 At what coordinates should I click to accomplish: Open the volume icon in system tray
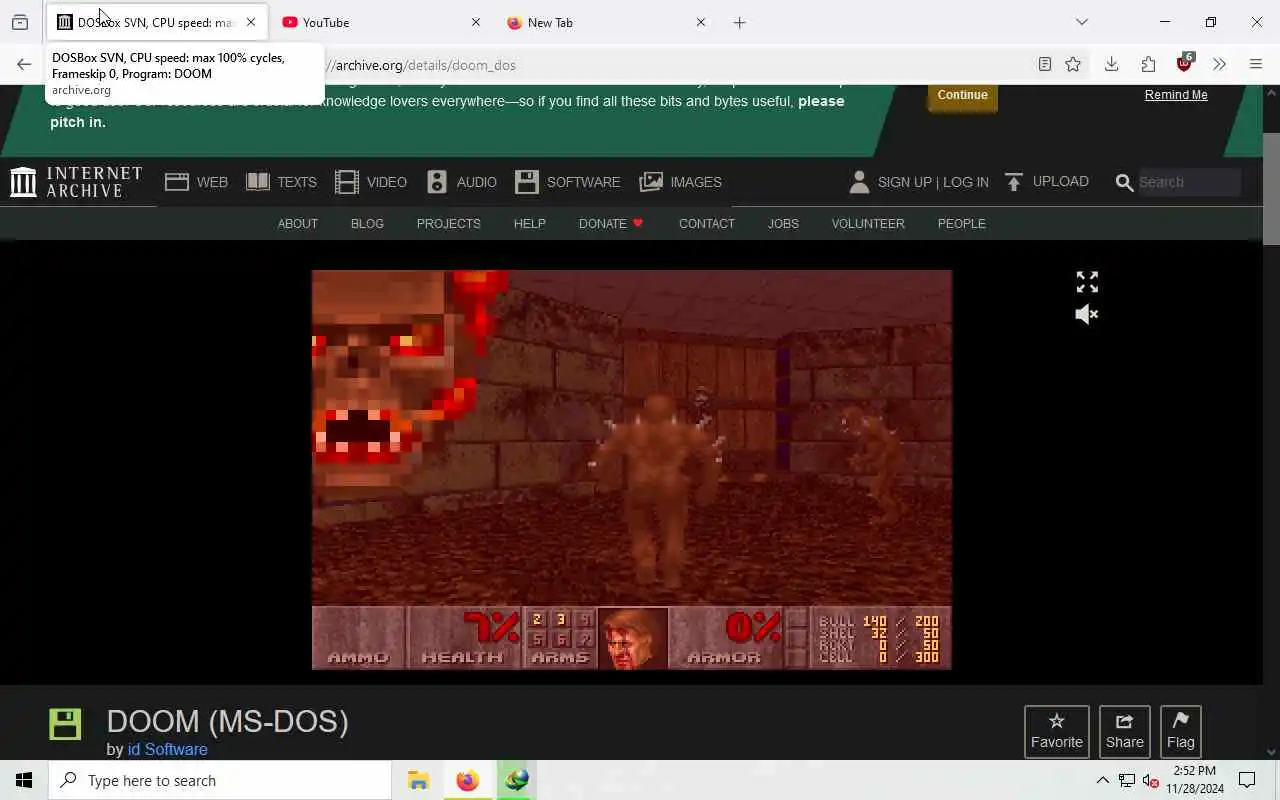(x=1150, y=781)
